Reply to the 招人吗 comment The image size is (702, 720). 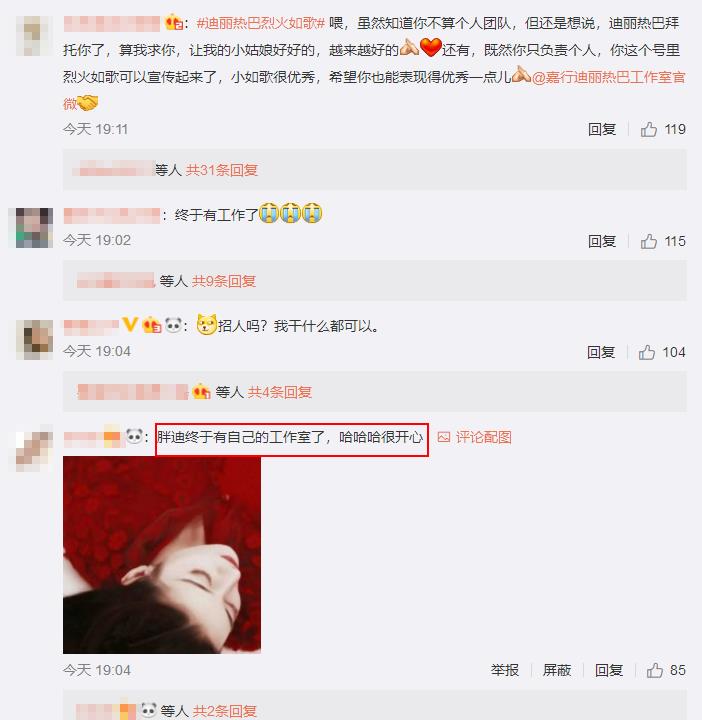(x=601, y=352)
